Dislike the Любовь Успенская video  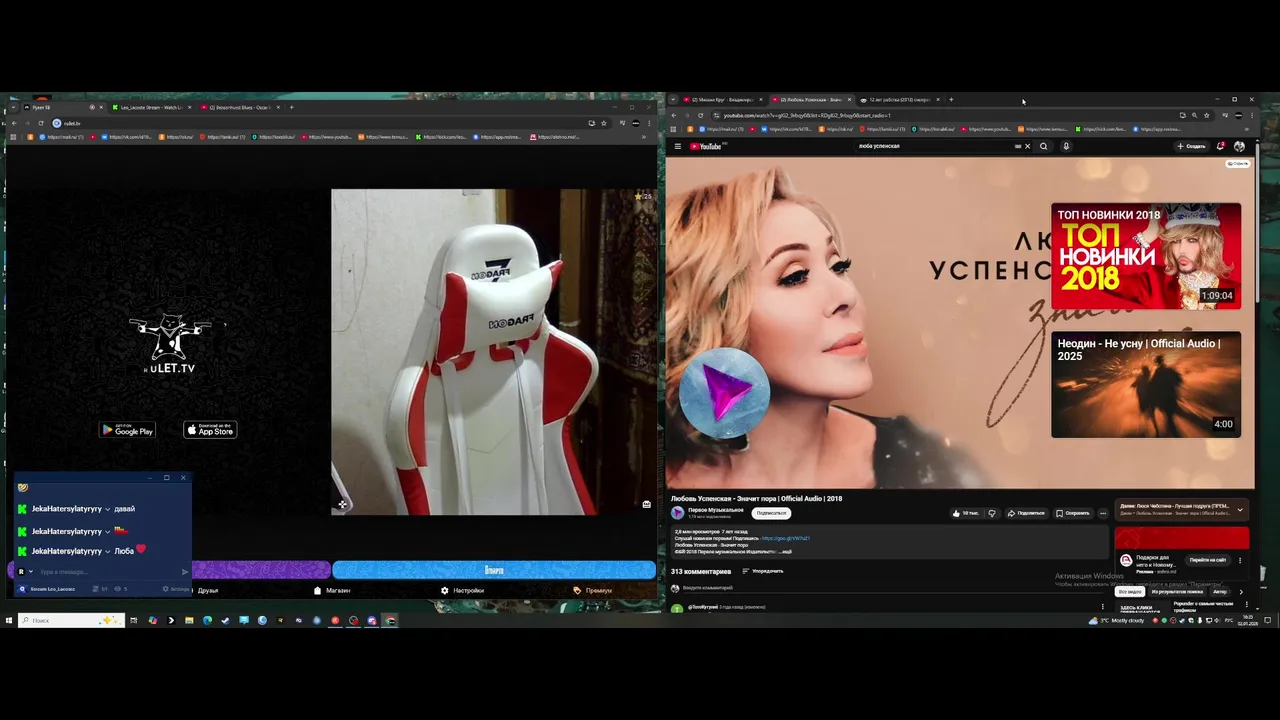click(992, 513)
